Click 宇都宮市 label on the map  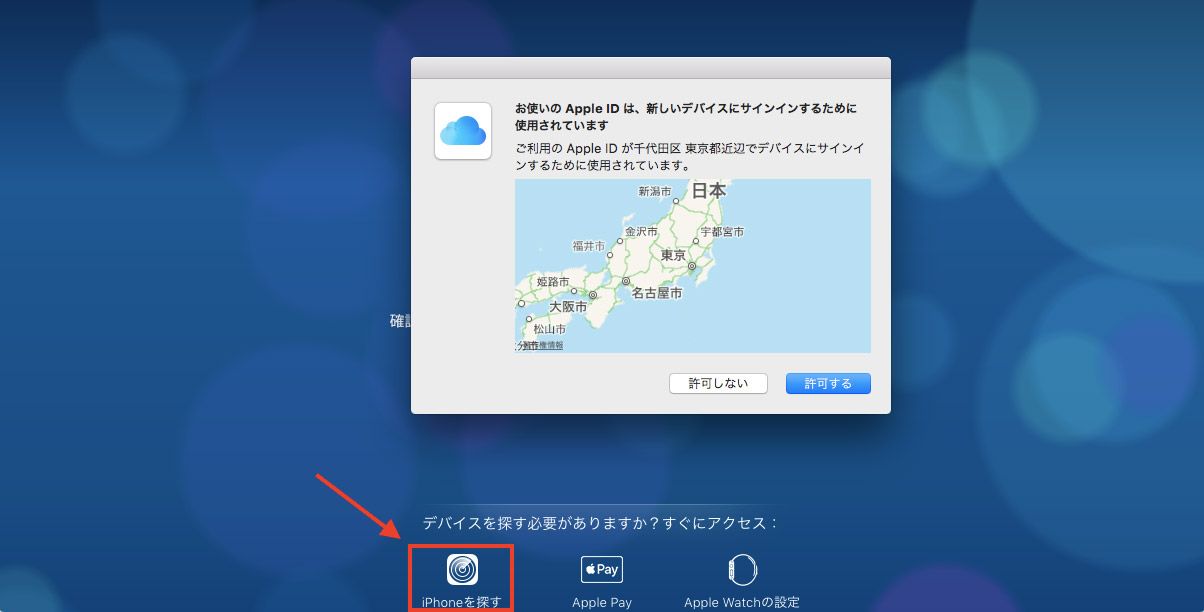coord(722,231)
